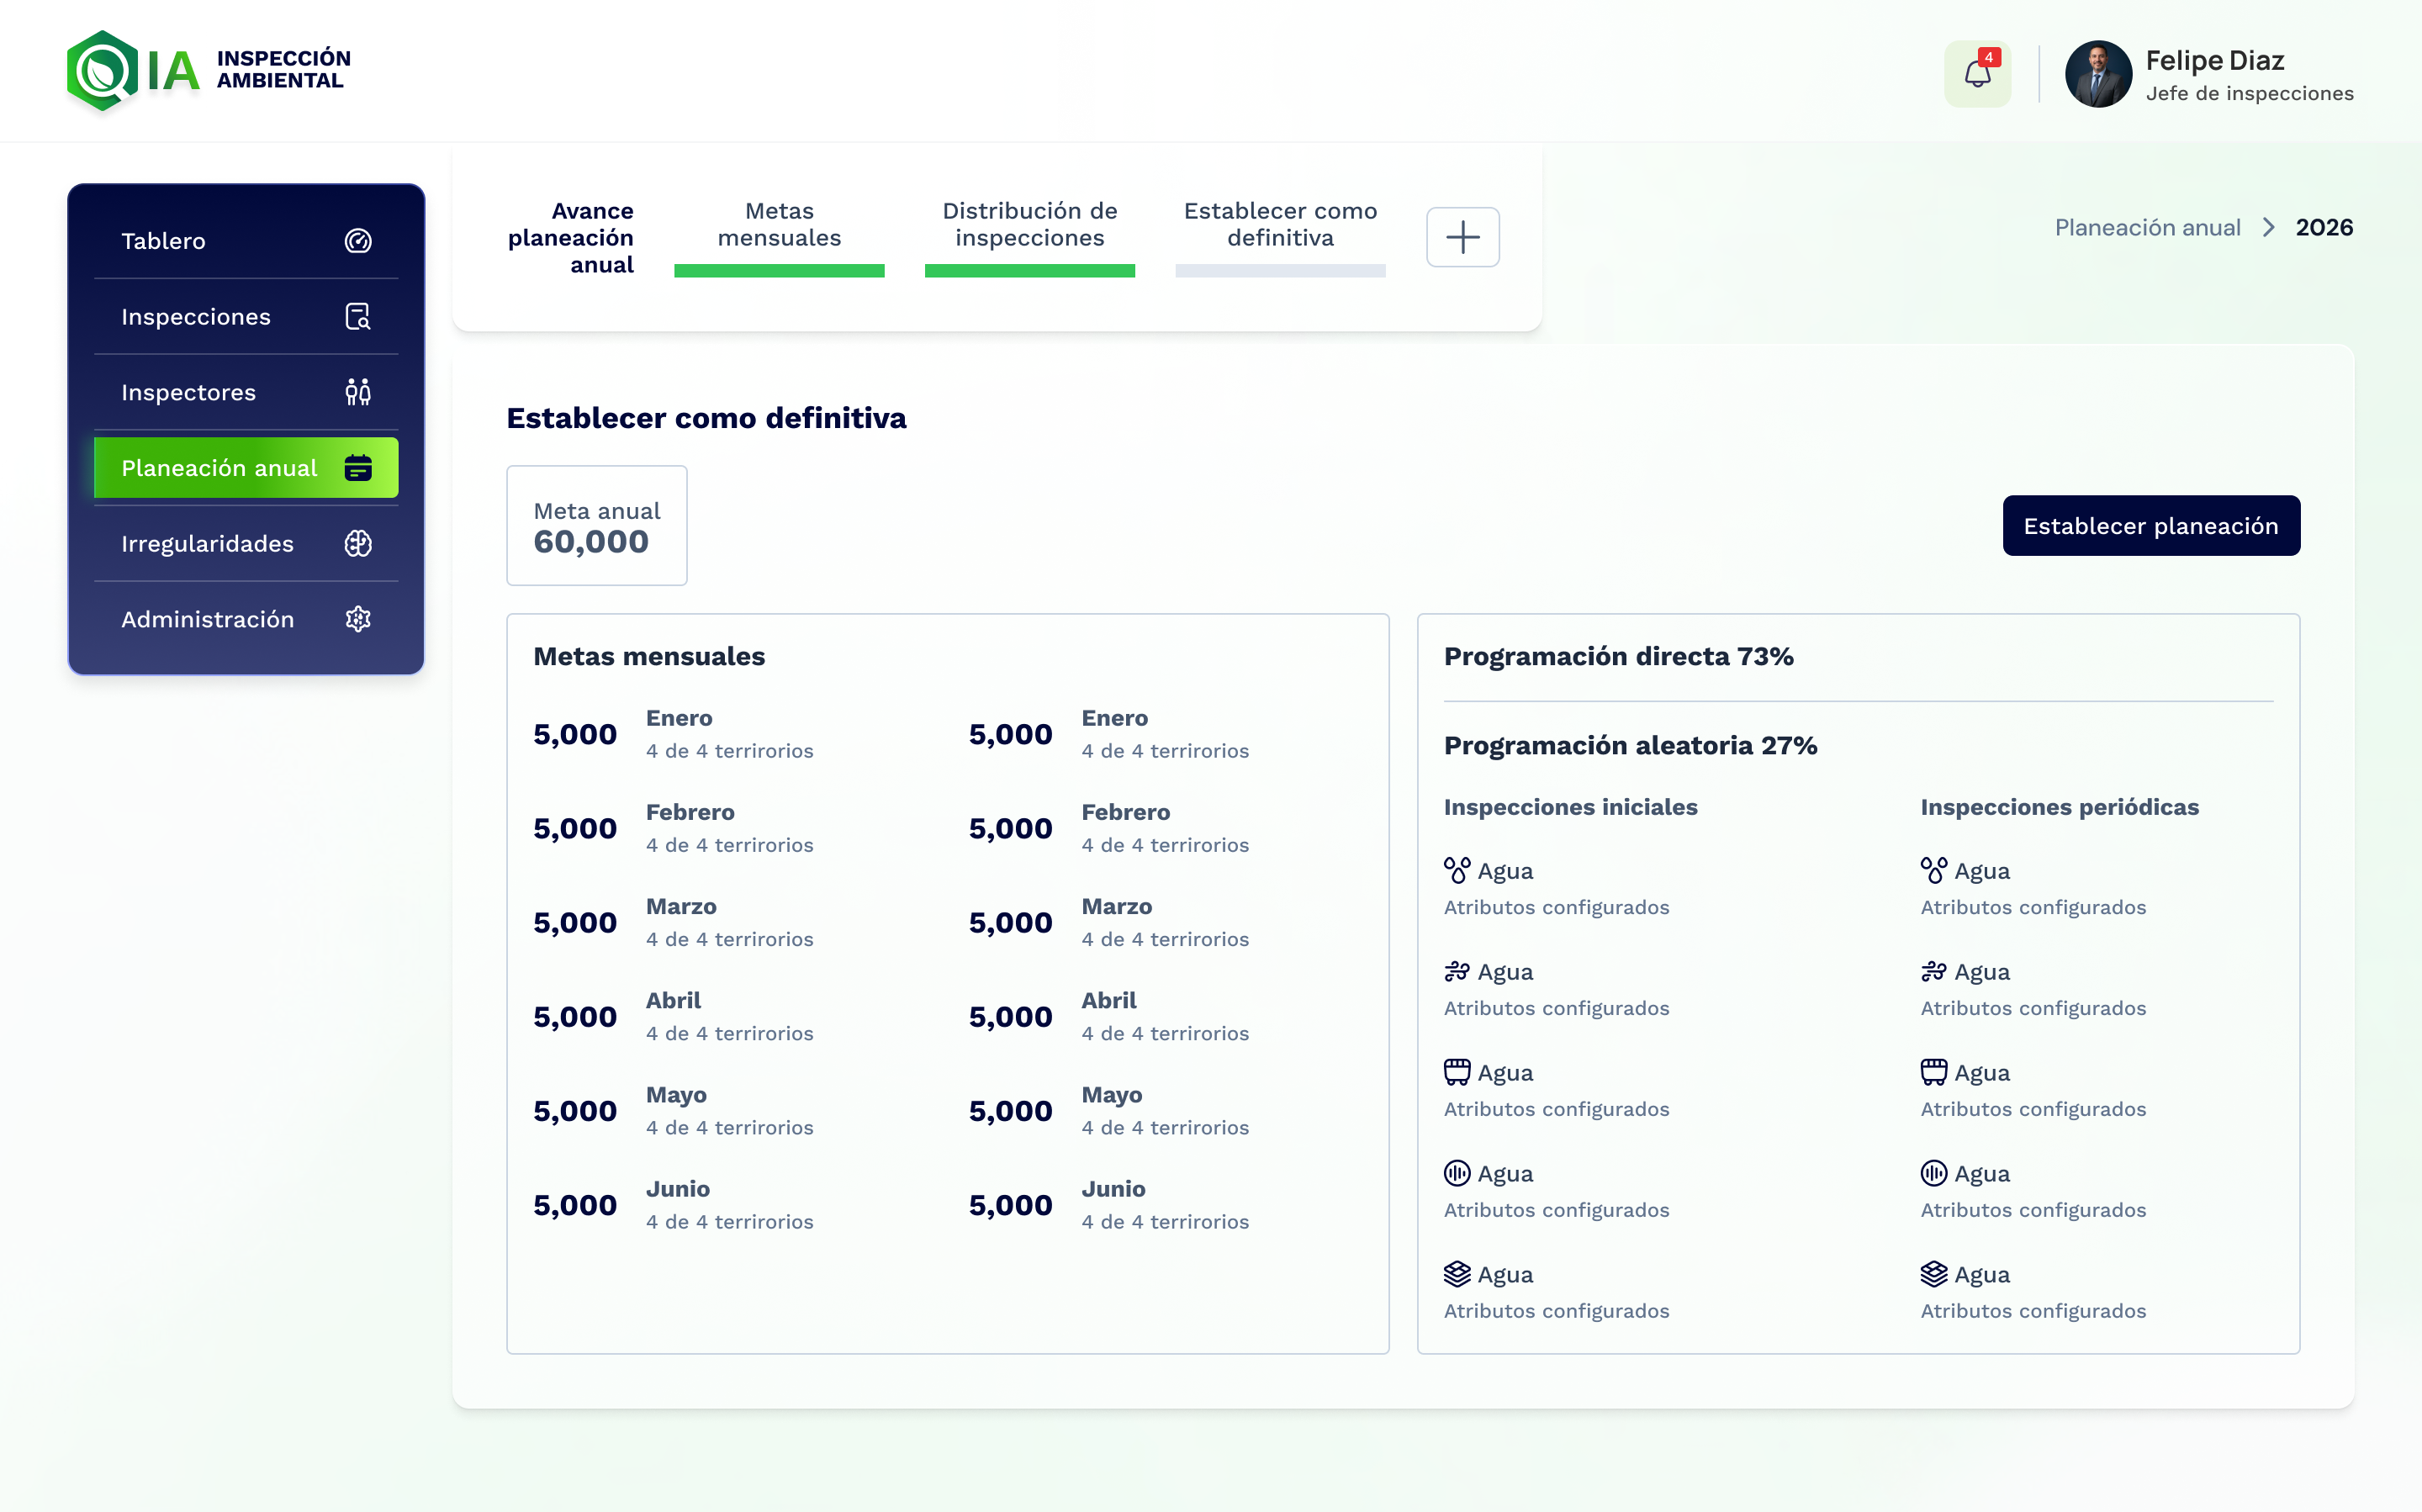The width and height of the screenshot is (2422, 1512).
Task: Click the bus icon under Inspecciones iniciales
Action: pos(1457,1072)
